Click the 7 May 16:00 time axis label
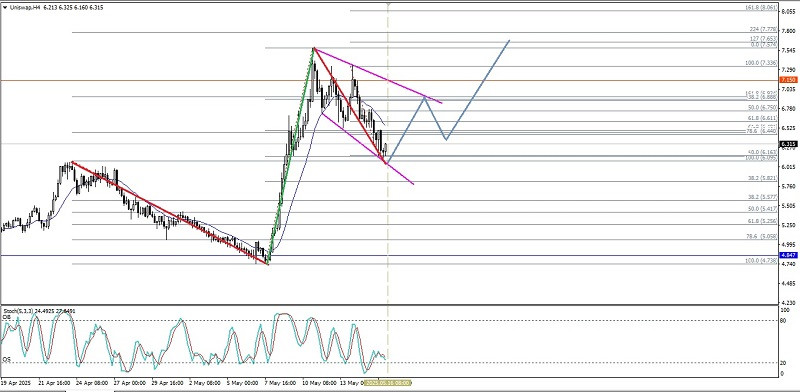 tap(280, 382)
